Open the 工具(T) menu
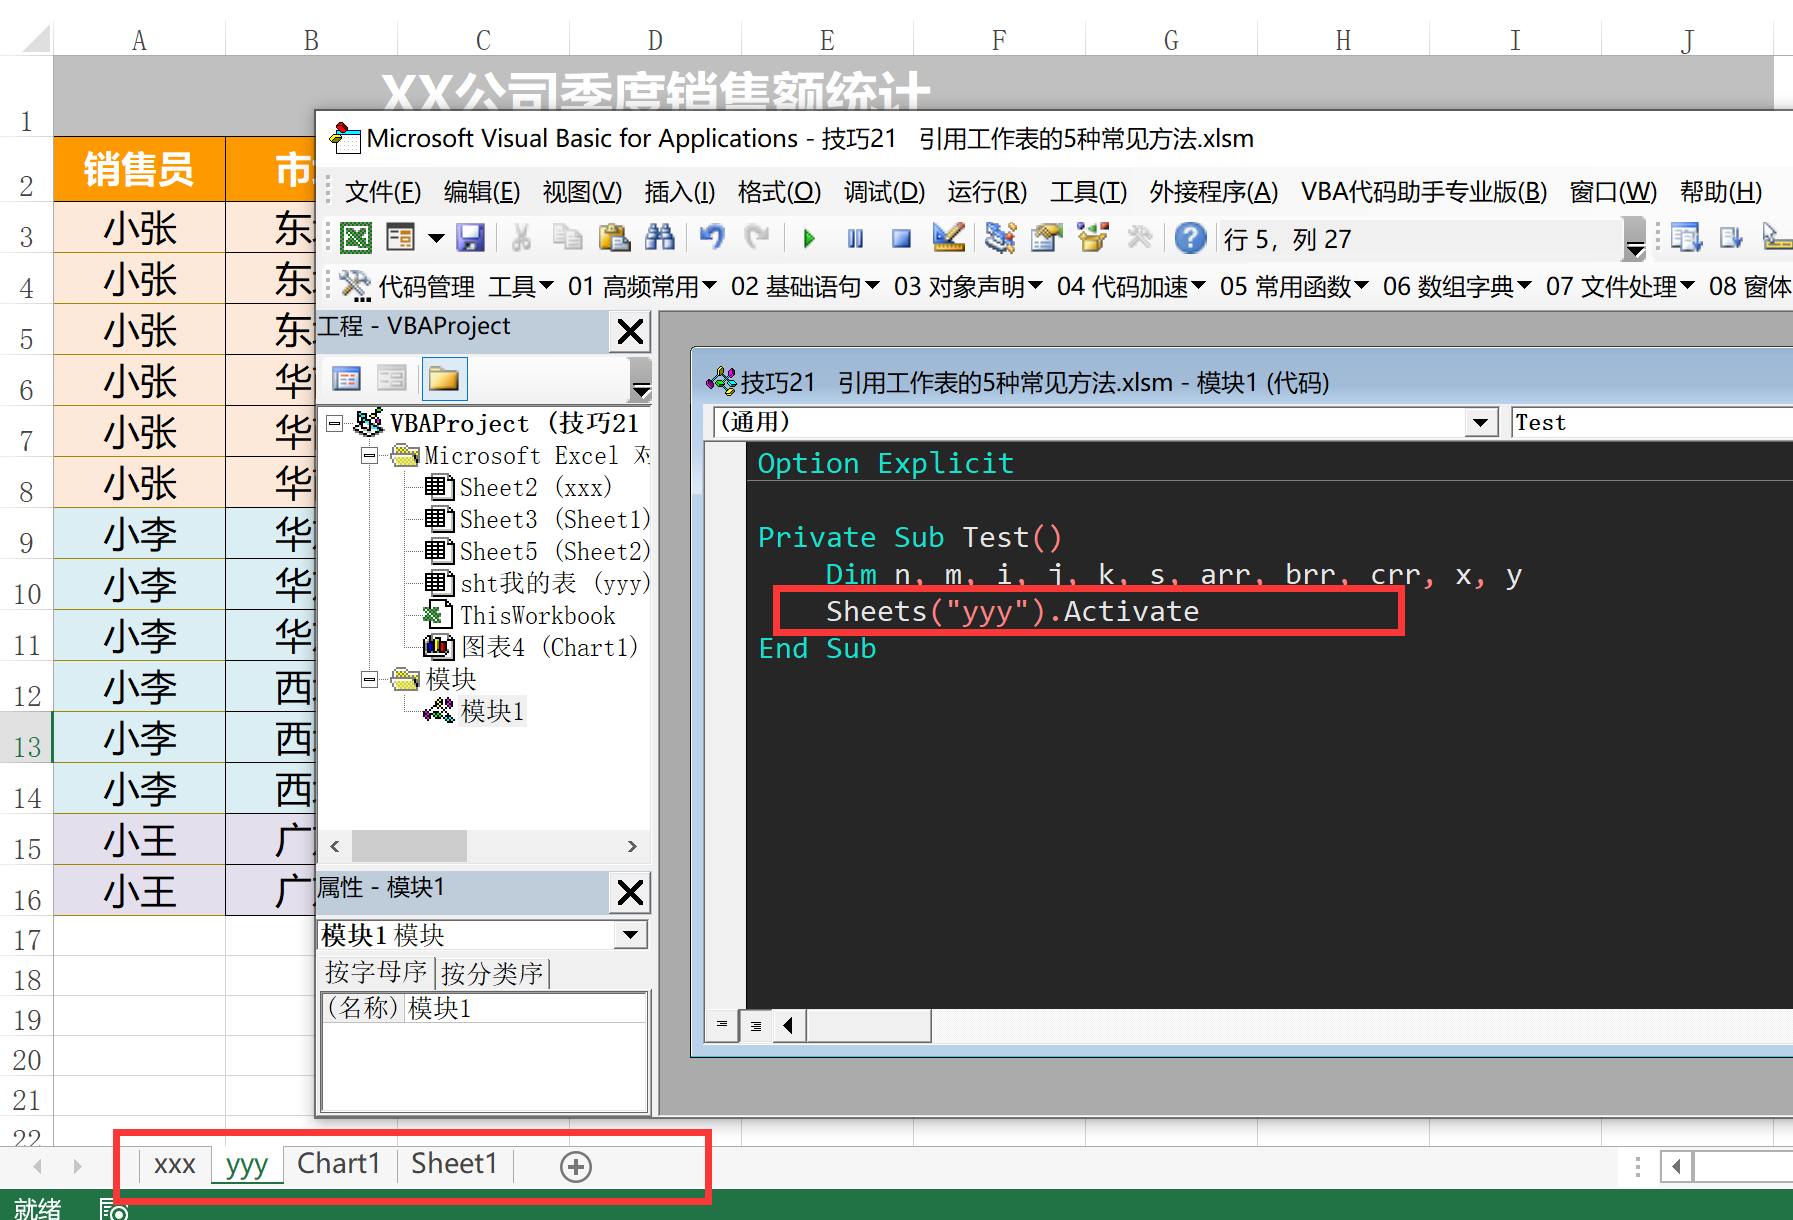 point(1088,191)
